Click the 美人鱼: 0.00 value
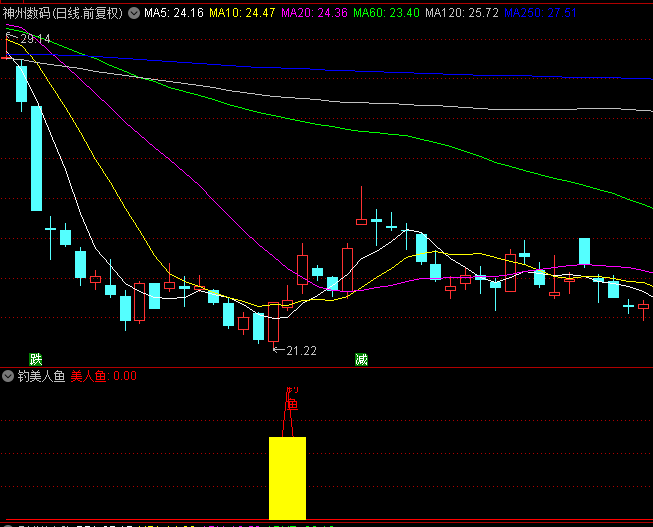Image resolution: width=653 pixels, height=527 pixels. (x=104, y=376)
